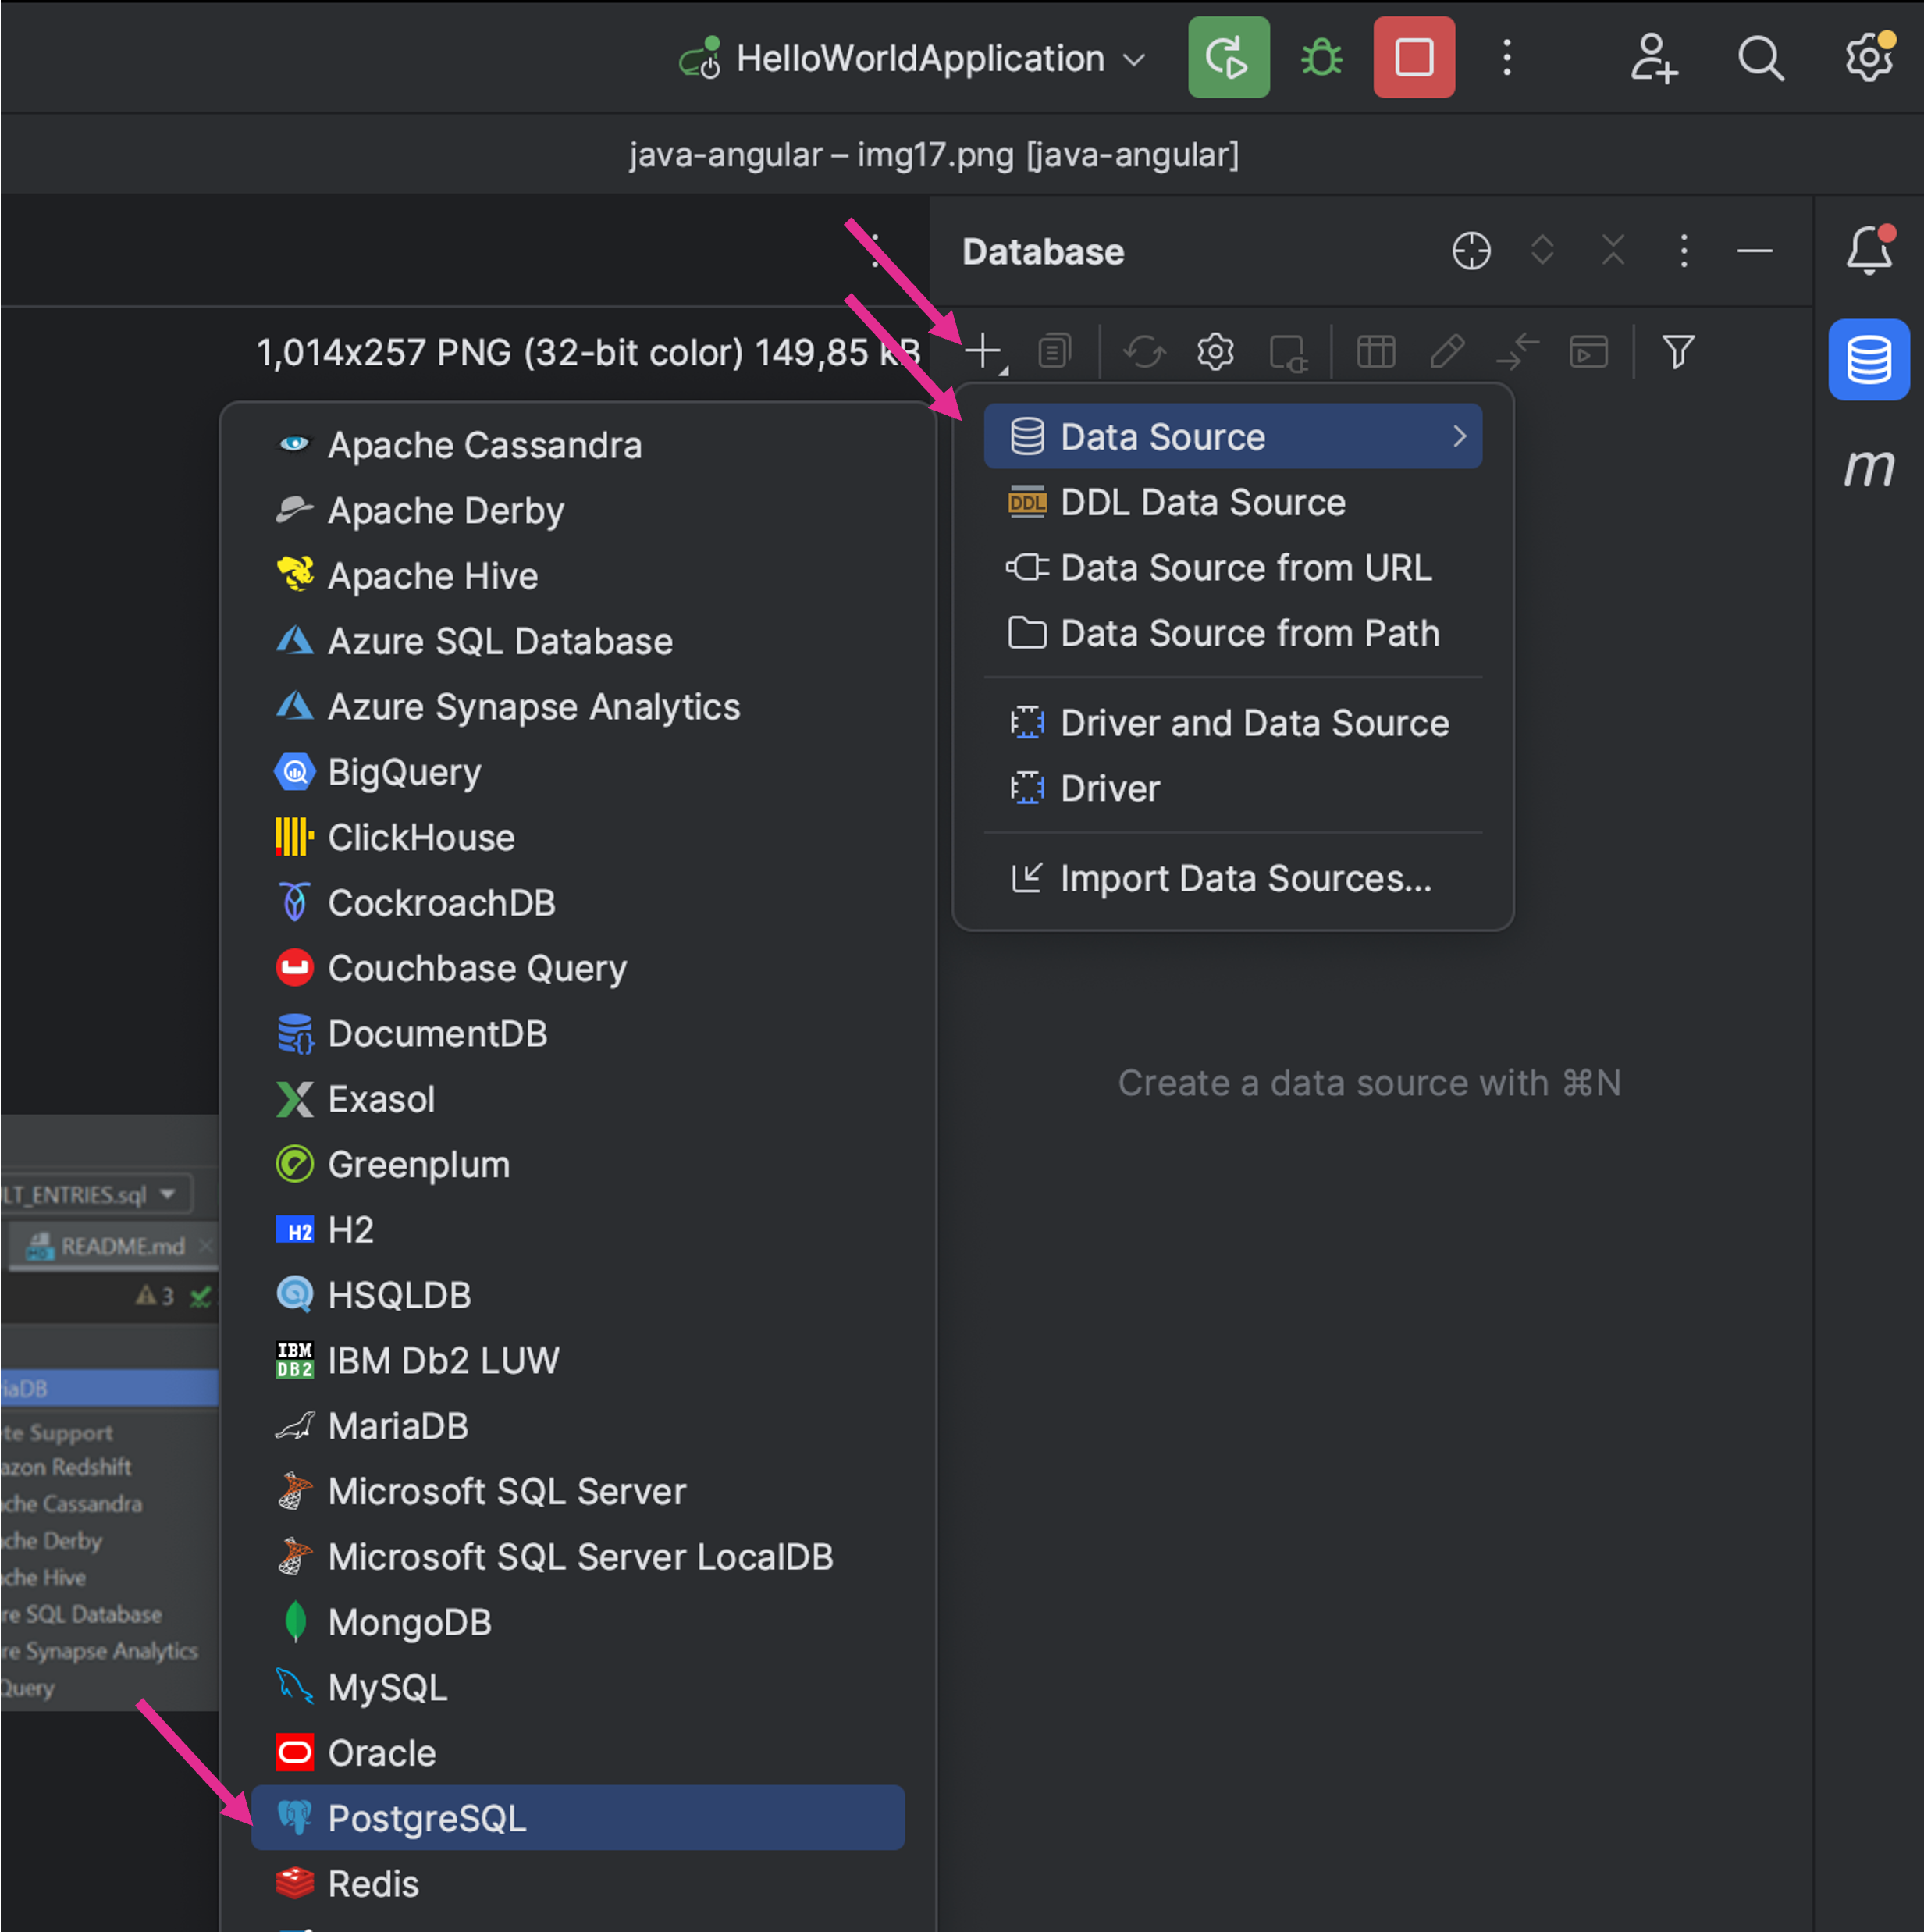The height and width of the screenshot is (1932, 1924).
Task: Choose Apache Cassandra data source
Action: (x=578, y=445)
